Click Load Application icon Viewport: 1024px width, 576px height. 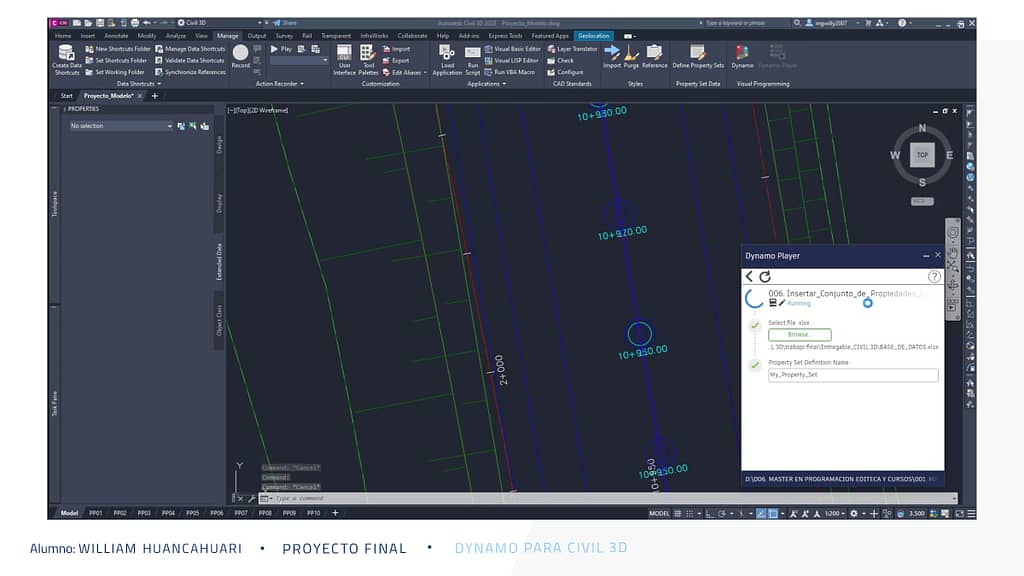(x=447, y=59)
